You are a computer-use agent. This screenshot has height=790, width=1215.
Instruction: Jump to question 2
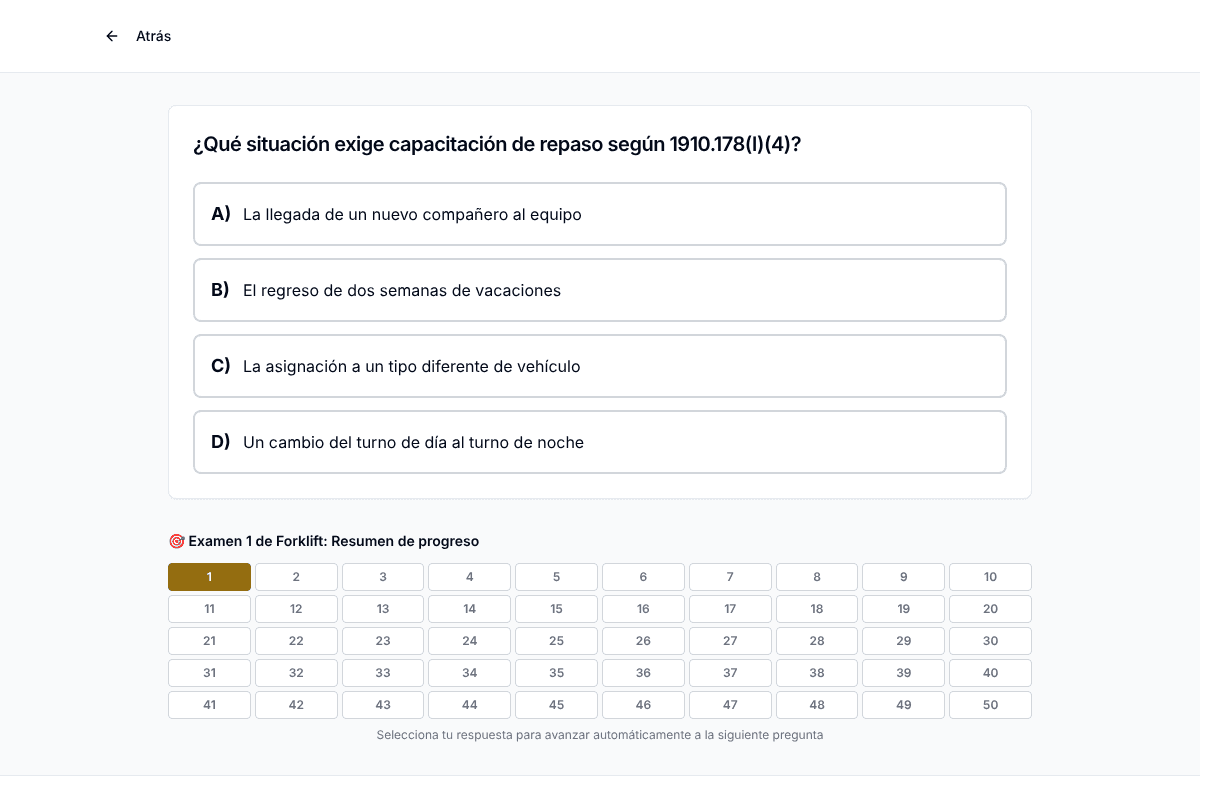point(296,577)
